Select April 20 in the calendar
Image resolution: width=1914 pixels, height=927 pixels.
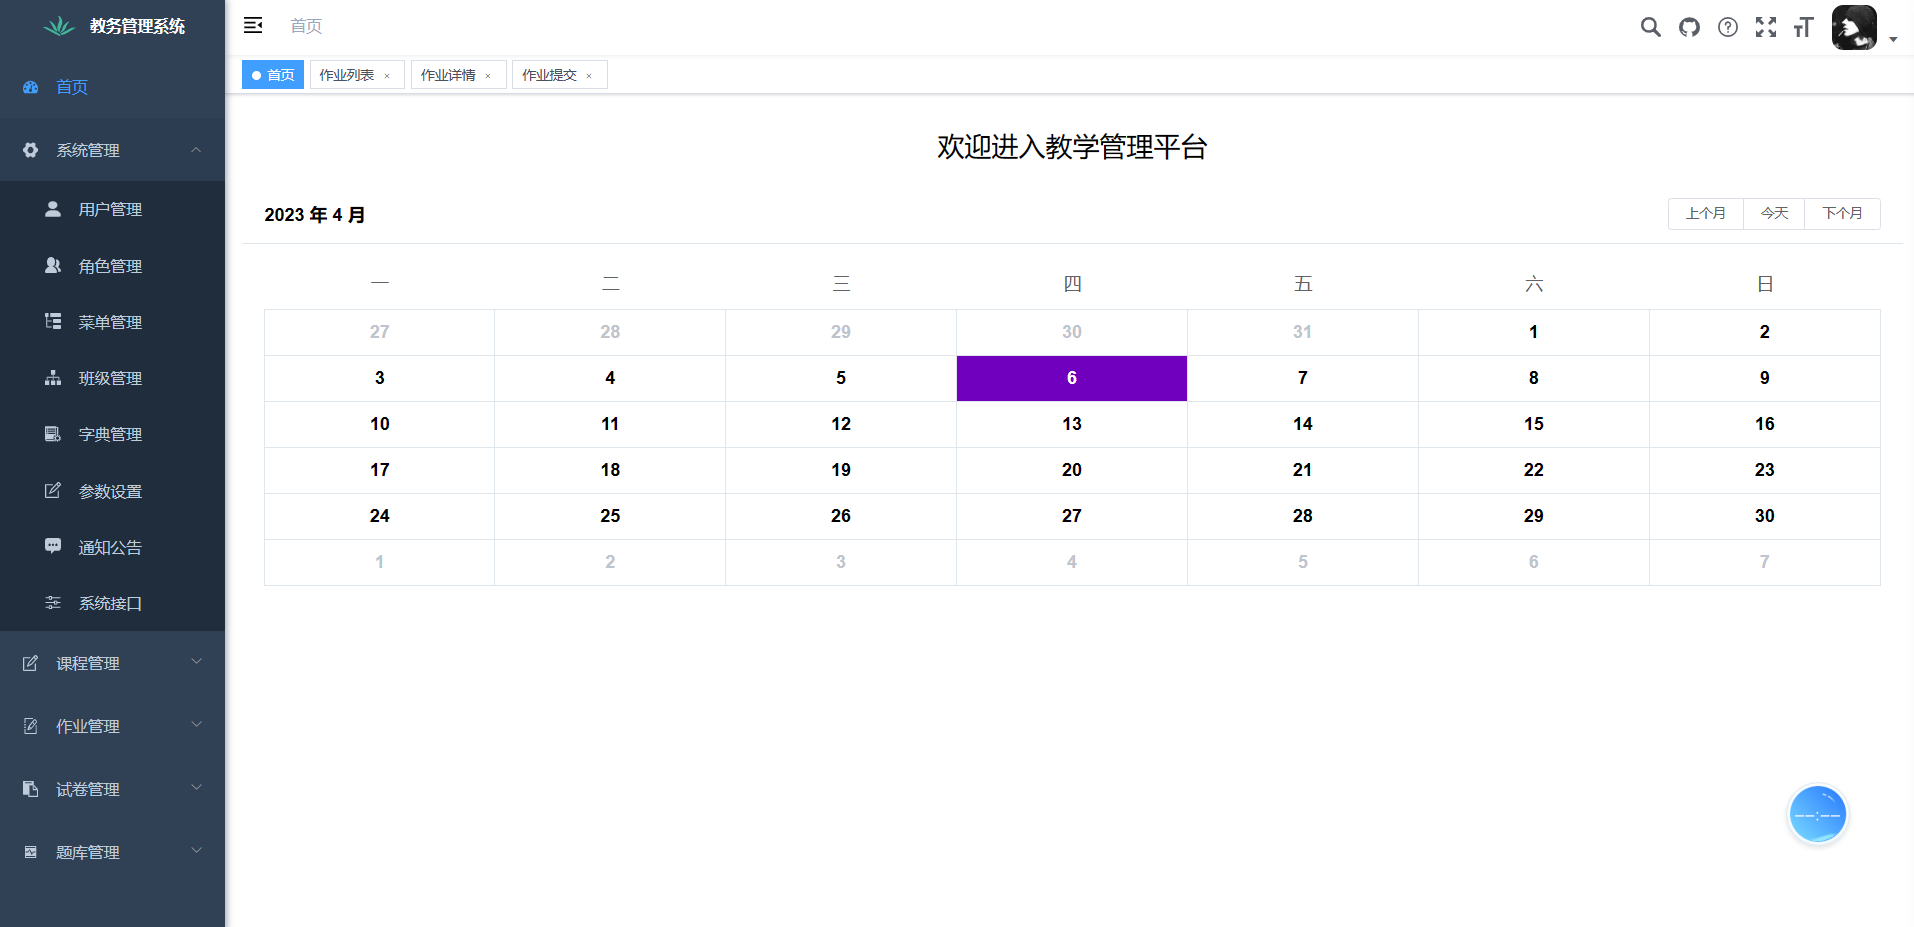pyautogui.click(x=1071, y=470)
